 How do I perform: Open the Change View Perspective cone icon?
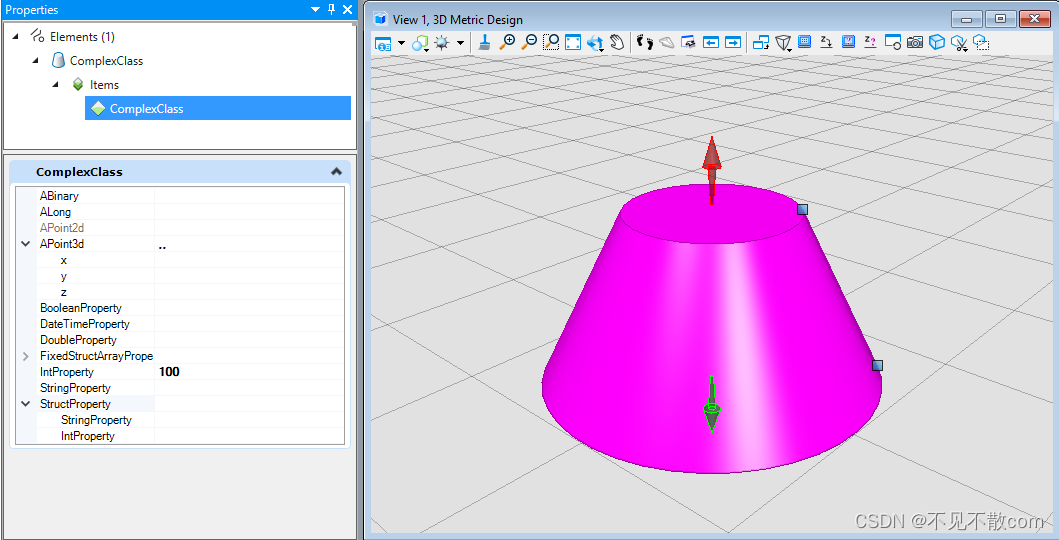[x=783, y=43]
